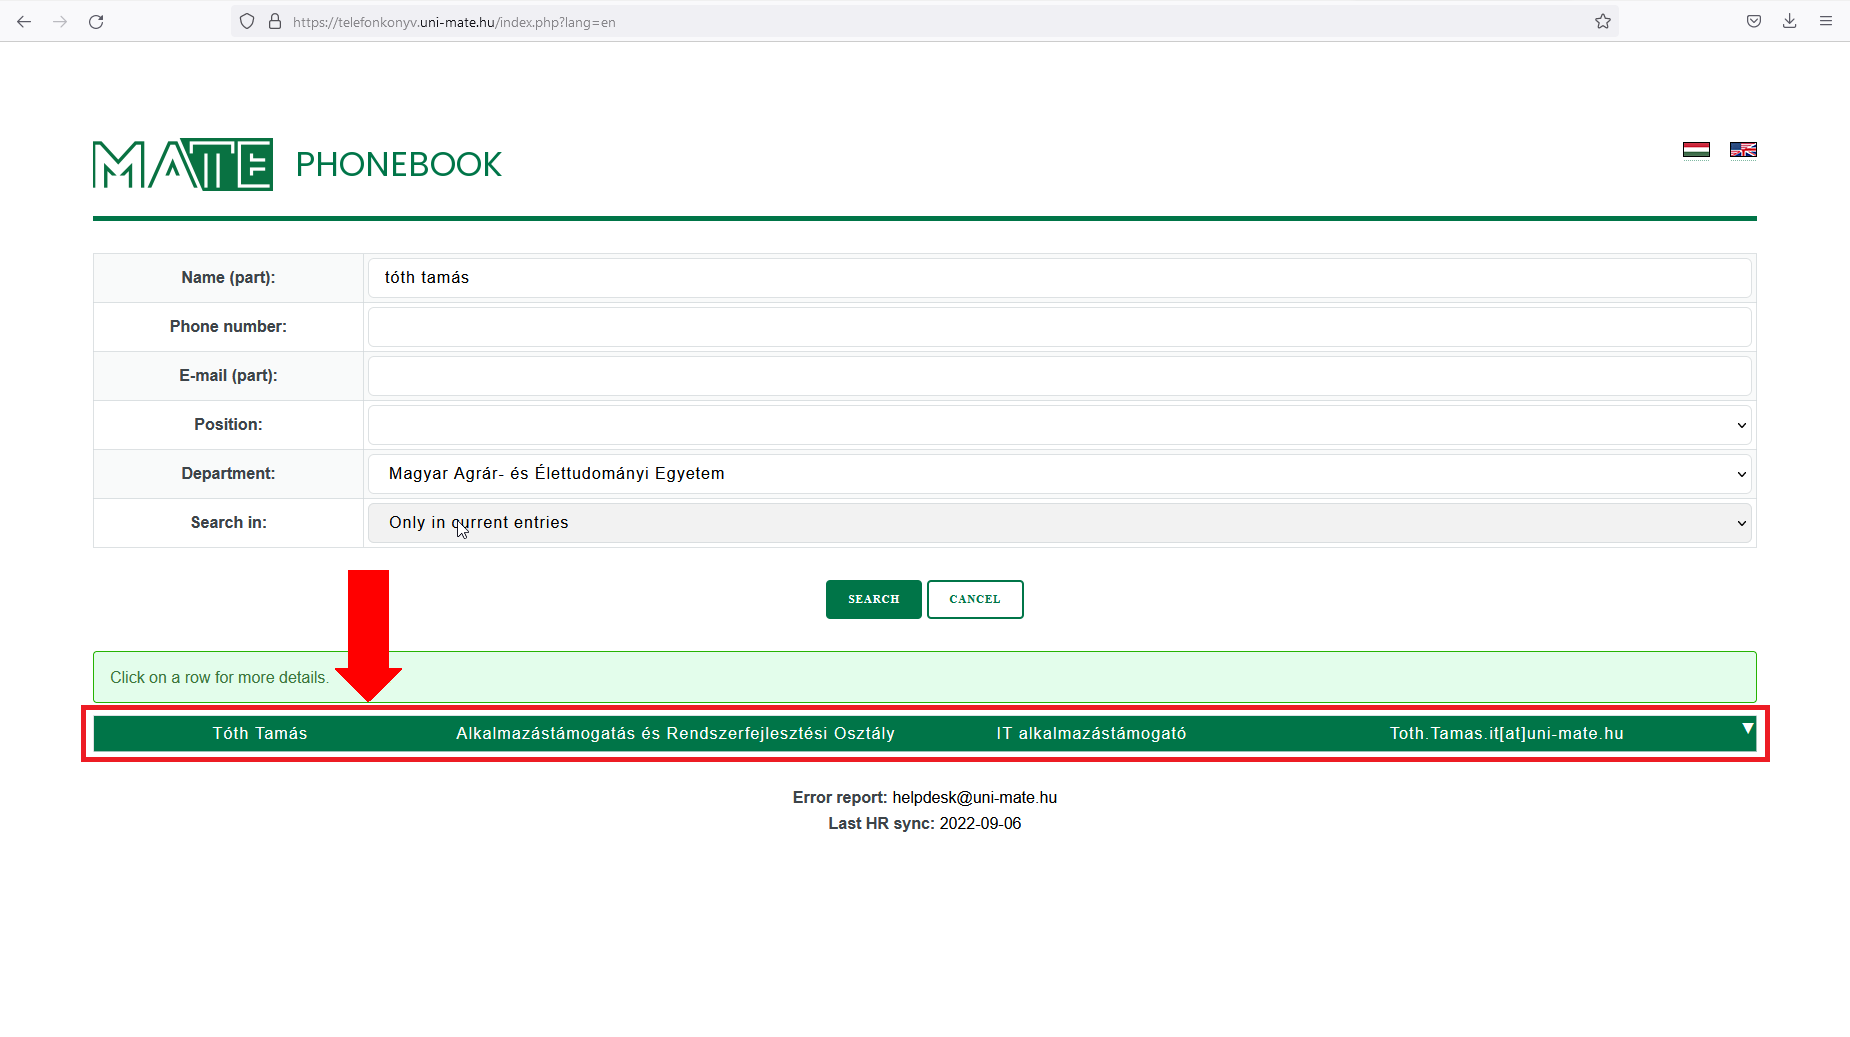The width and height of the screenshot is (1850, 1037).
Task: Bookmark this page with the star icon
Action: coord(1603,21)
